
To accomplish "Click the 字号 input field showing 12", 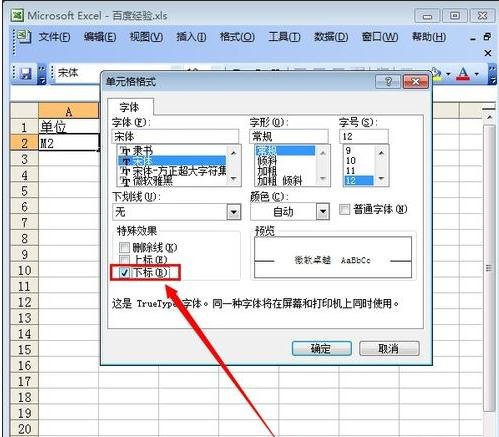I will 364,136.
